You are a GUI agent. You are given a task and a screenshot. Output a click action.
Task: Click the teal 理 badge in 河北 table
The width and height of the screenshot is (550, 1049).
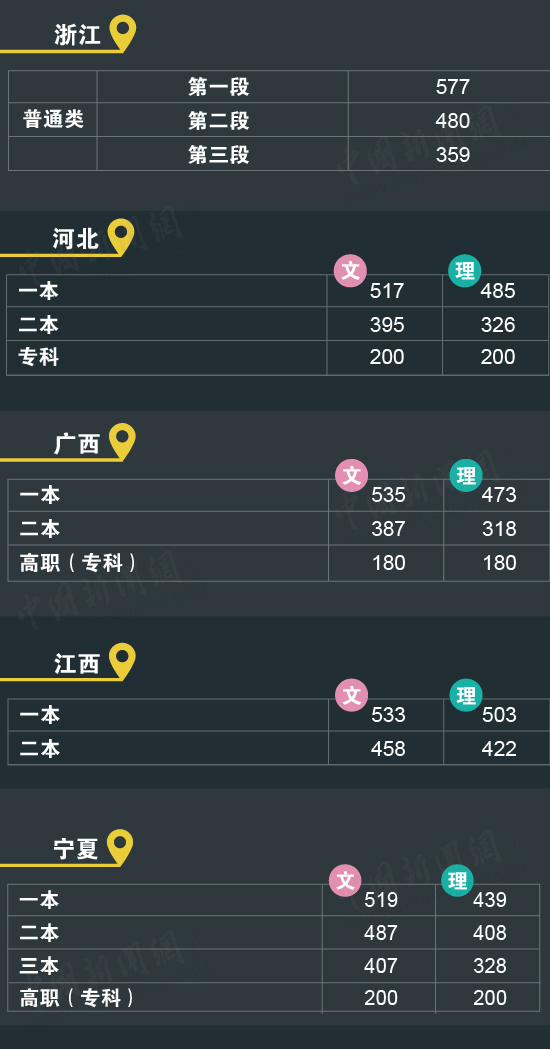tap(465, 271)
